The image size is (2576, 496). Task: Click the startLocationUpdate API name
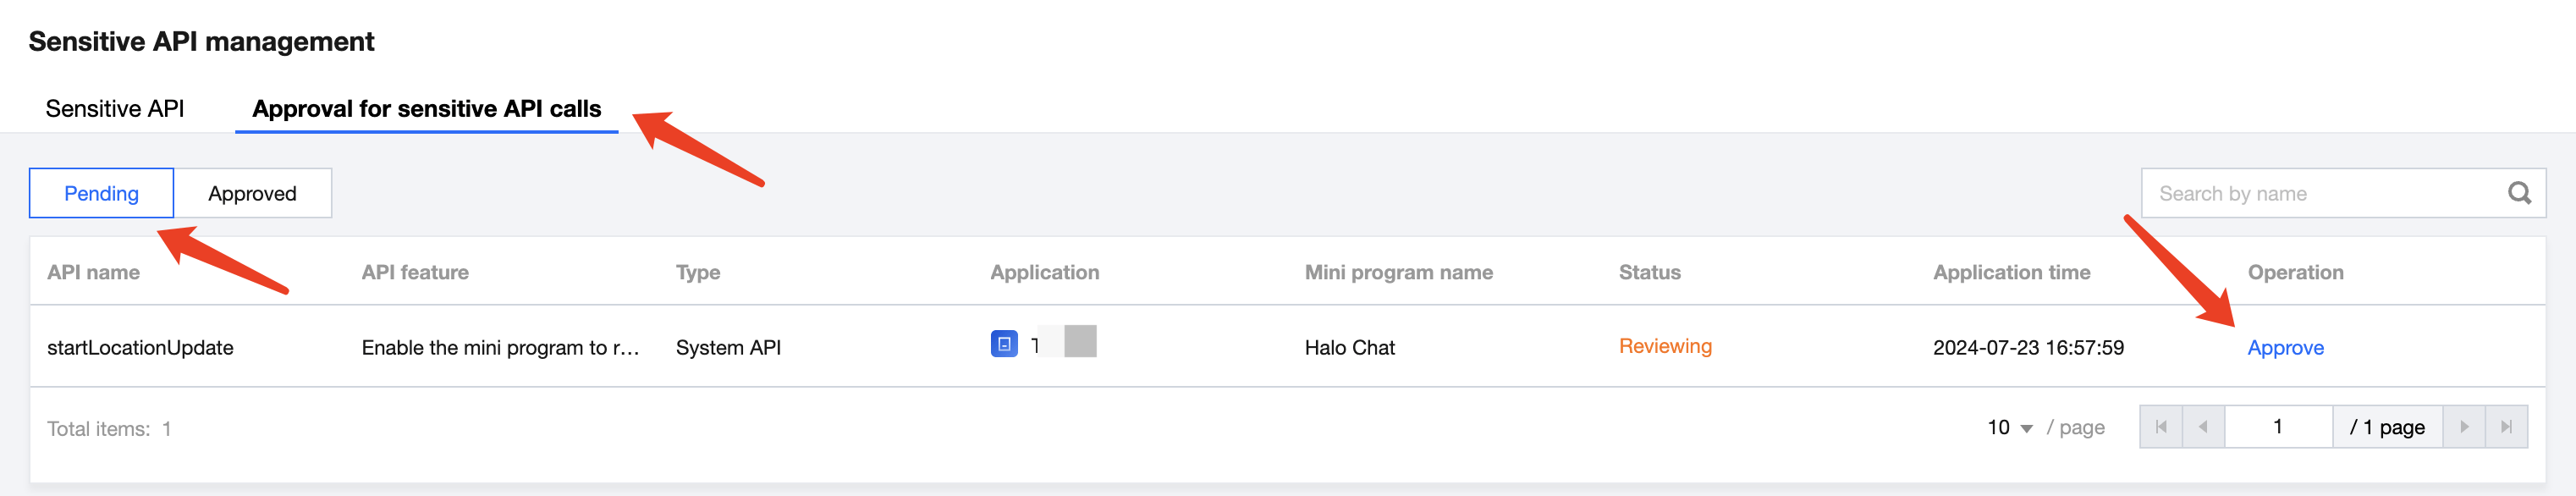pyautogui.click(x=140, y=348)
